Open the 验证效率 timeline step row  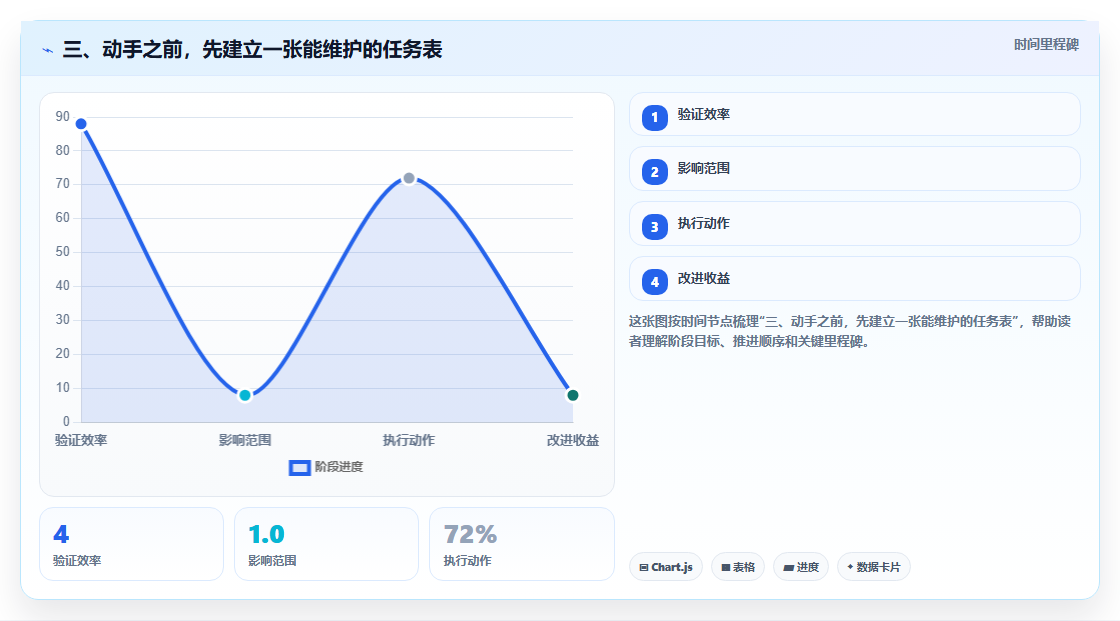(x=854, y=114)
